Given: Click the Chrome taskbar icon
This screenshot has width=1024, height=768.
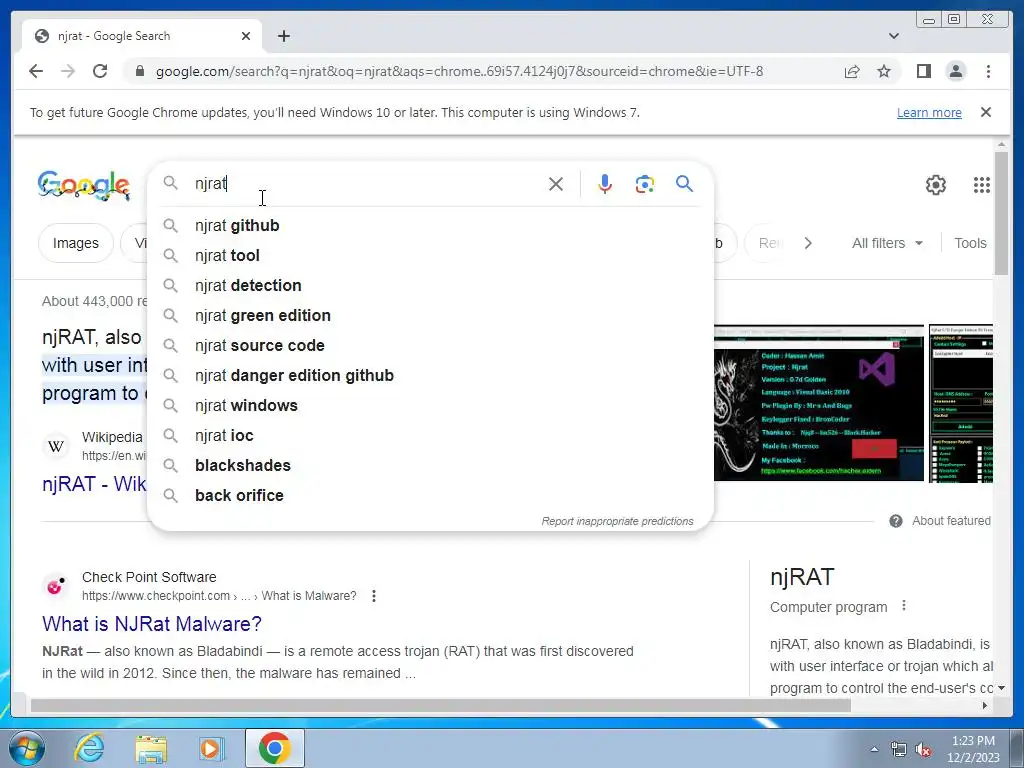Looking at the screenshot, I should point(275,748).
